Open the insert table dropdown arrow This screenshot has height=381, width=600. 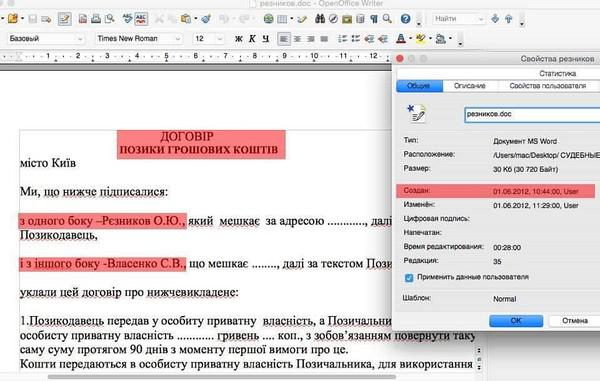291,19
